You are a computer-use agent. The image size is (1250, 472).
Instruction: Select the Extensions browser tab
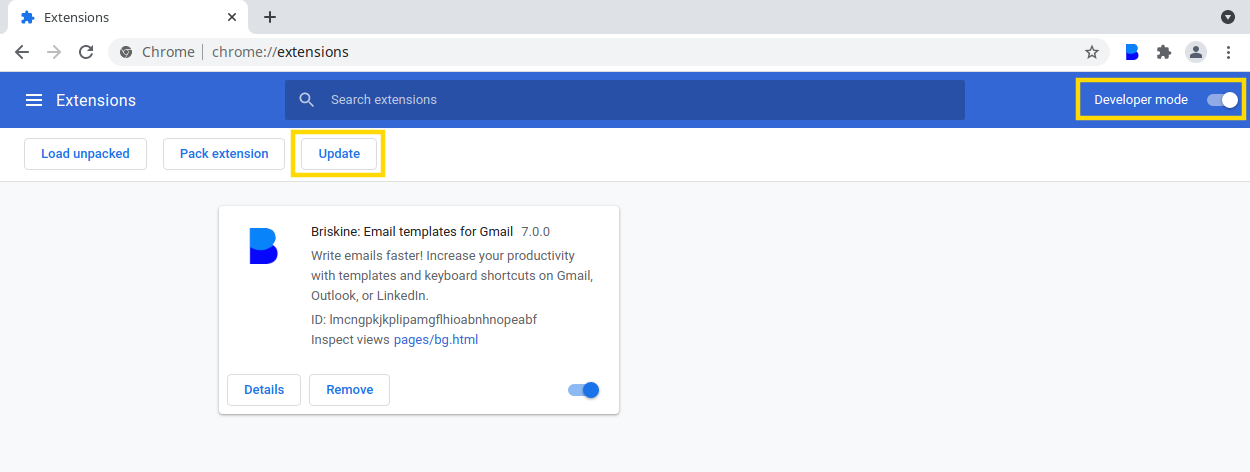[130, 17]
